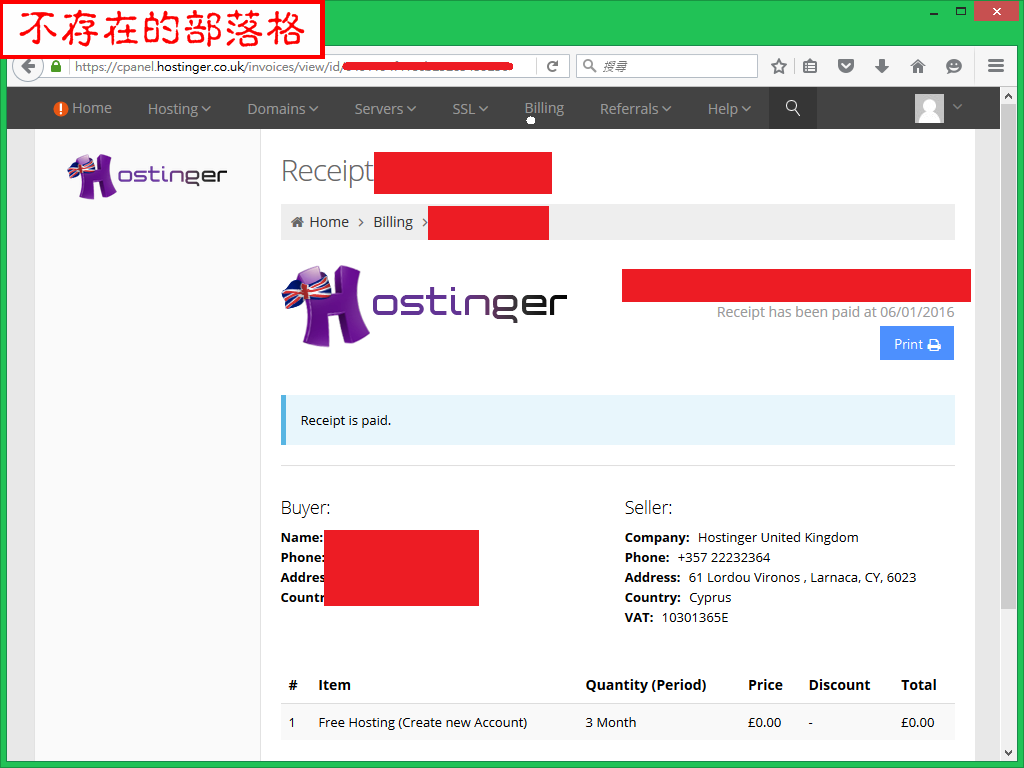The image size is (1024, 768).
Task: Expand the Hosting dropdown menu
Action: 179,109
